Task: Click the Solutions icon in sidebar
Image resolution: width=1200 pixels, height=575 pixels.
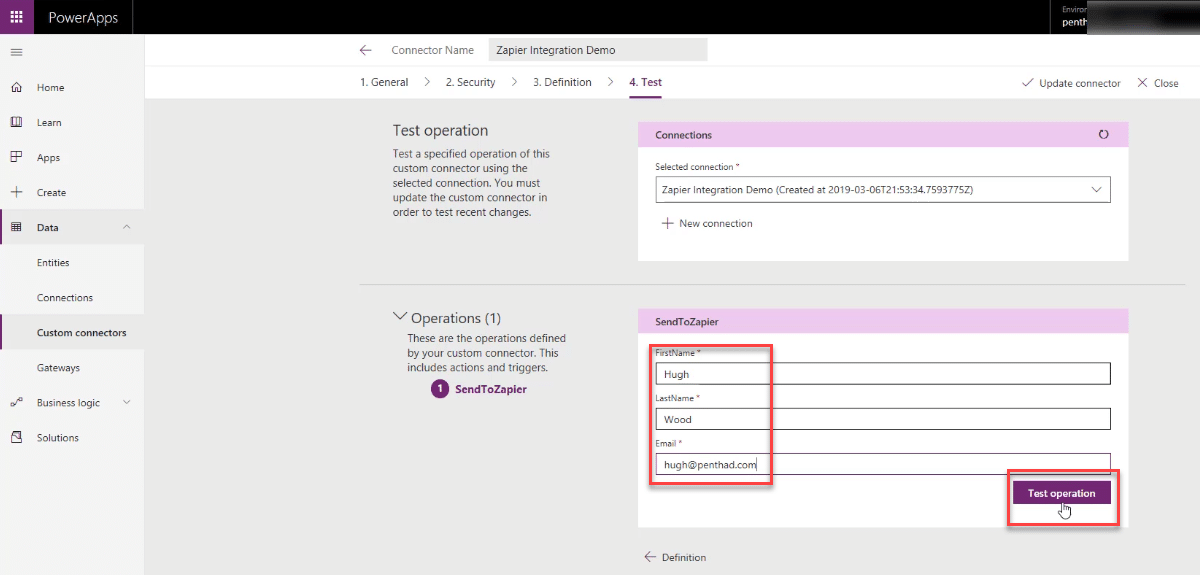Action: point(16,438)
